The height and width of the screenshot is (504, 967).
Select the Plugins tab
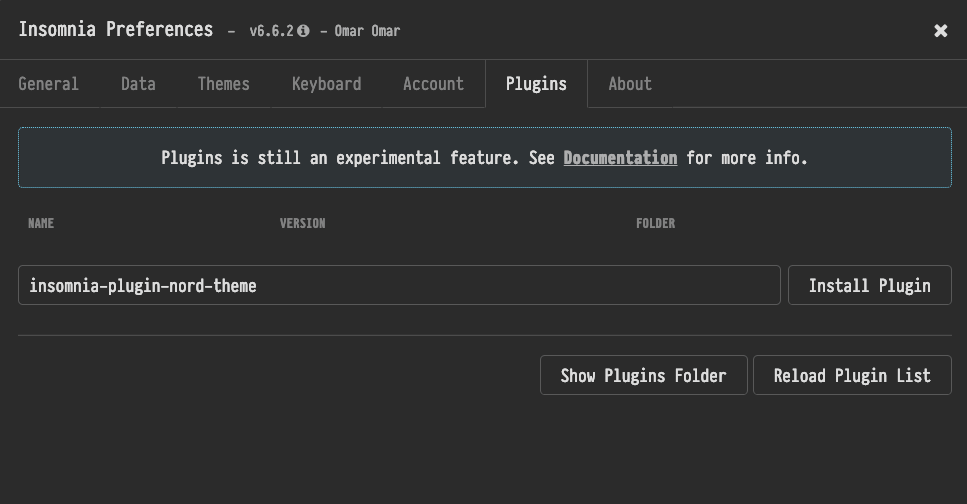tap(536, 84)
